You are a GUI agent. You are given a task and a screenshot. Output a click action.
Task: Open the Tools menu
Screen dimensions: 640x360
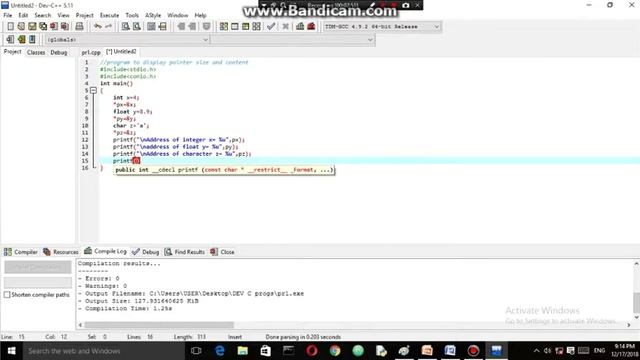(132, 15)
